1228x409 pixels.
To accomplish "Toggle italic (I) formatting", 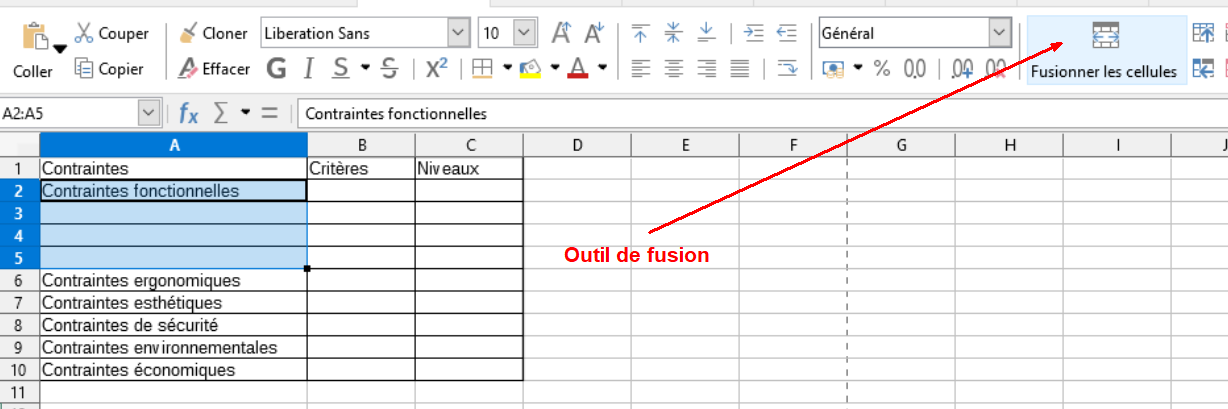I will [x=309, y=69].
